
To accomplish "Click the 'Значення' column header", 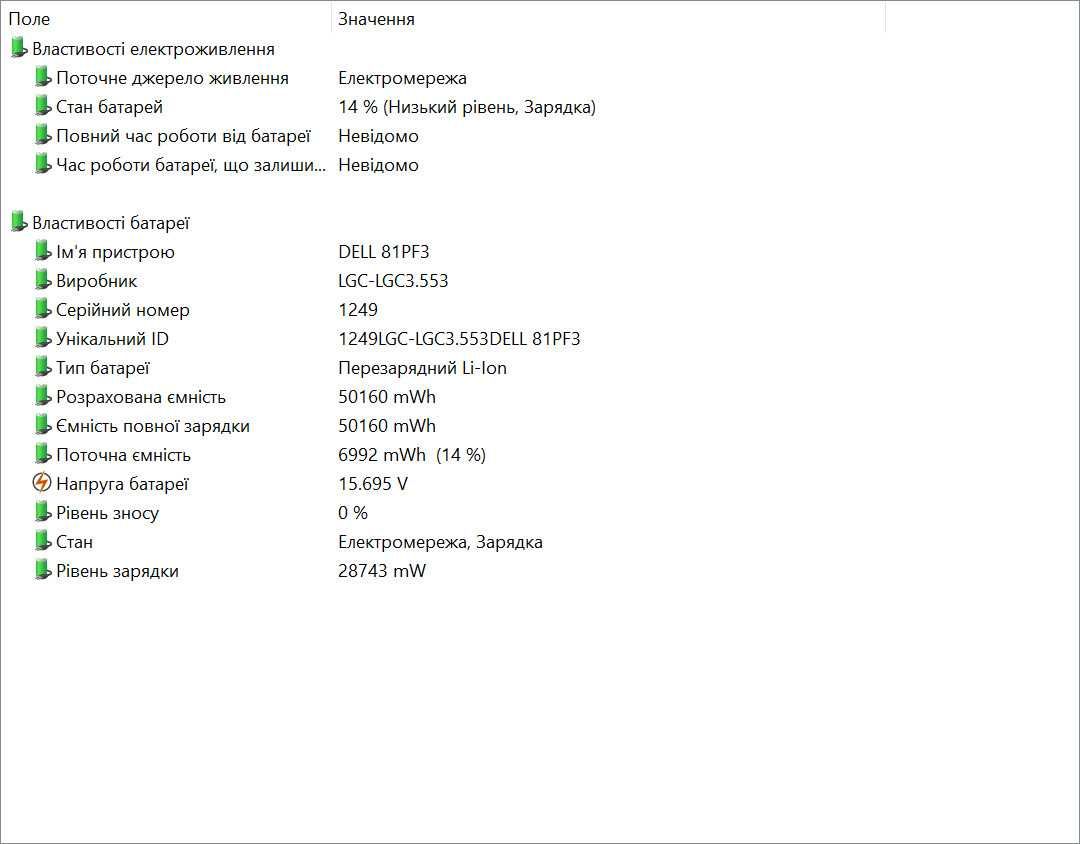I will [608, 19].
